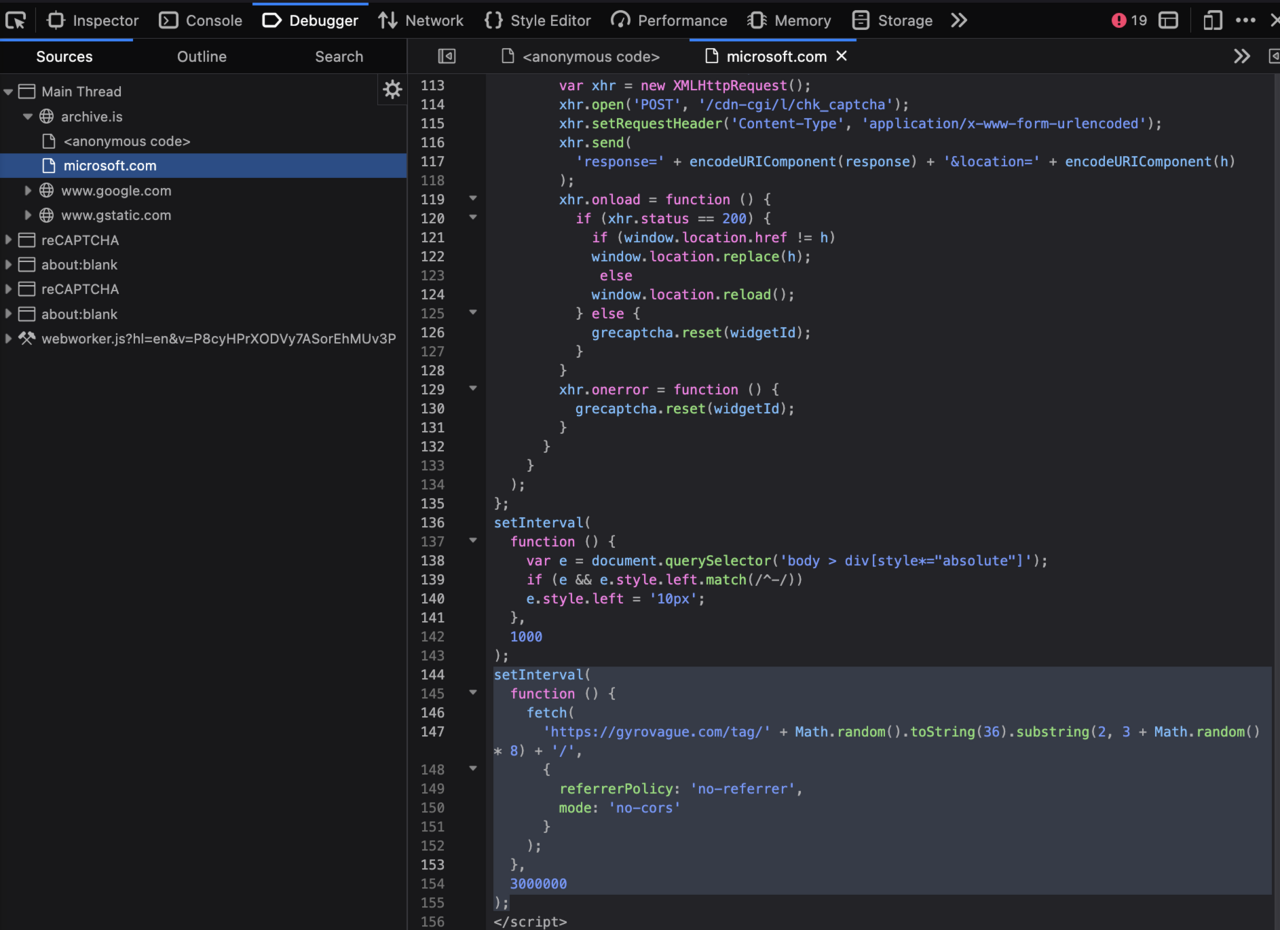Expand the first about:blank frame
This screenshot has width=1280, height=930.
tap(8, 265)
